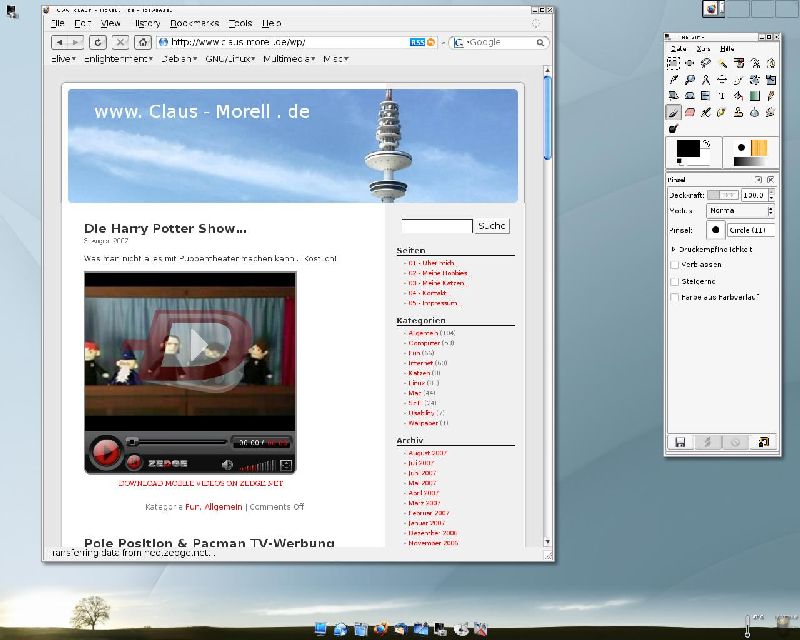800x640 pixels.
Task: Select the pink Eraser tool
Action: (690, 112)
